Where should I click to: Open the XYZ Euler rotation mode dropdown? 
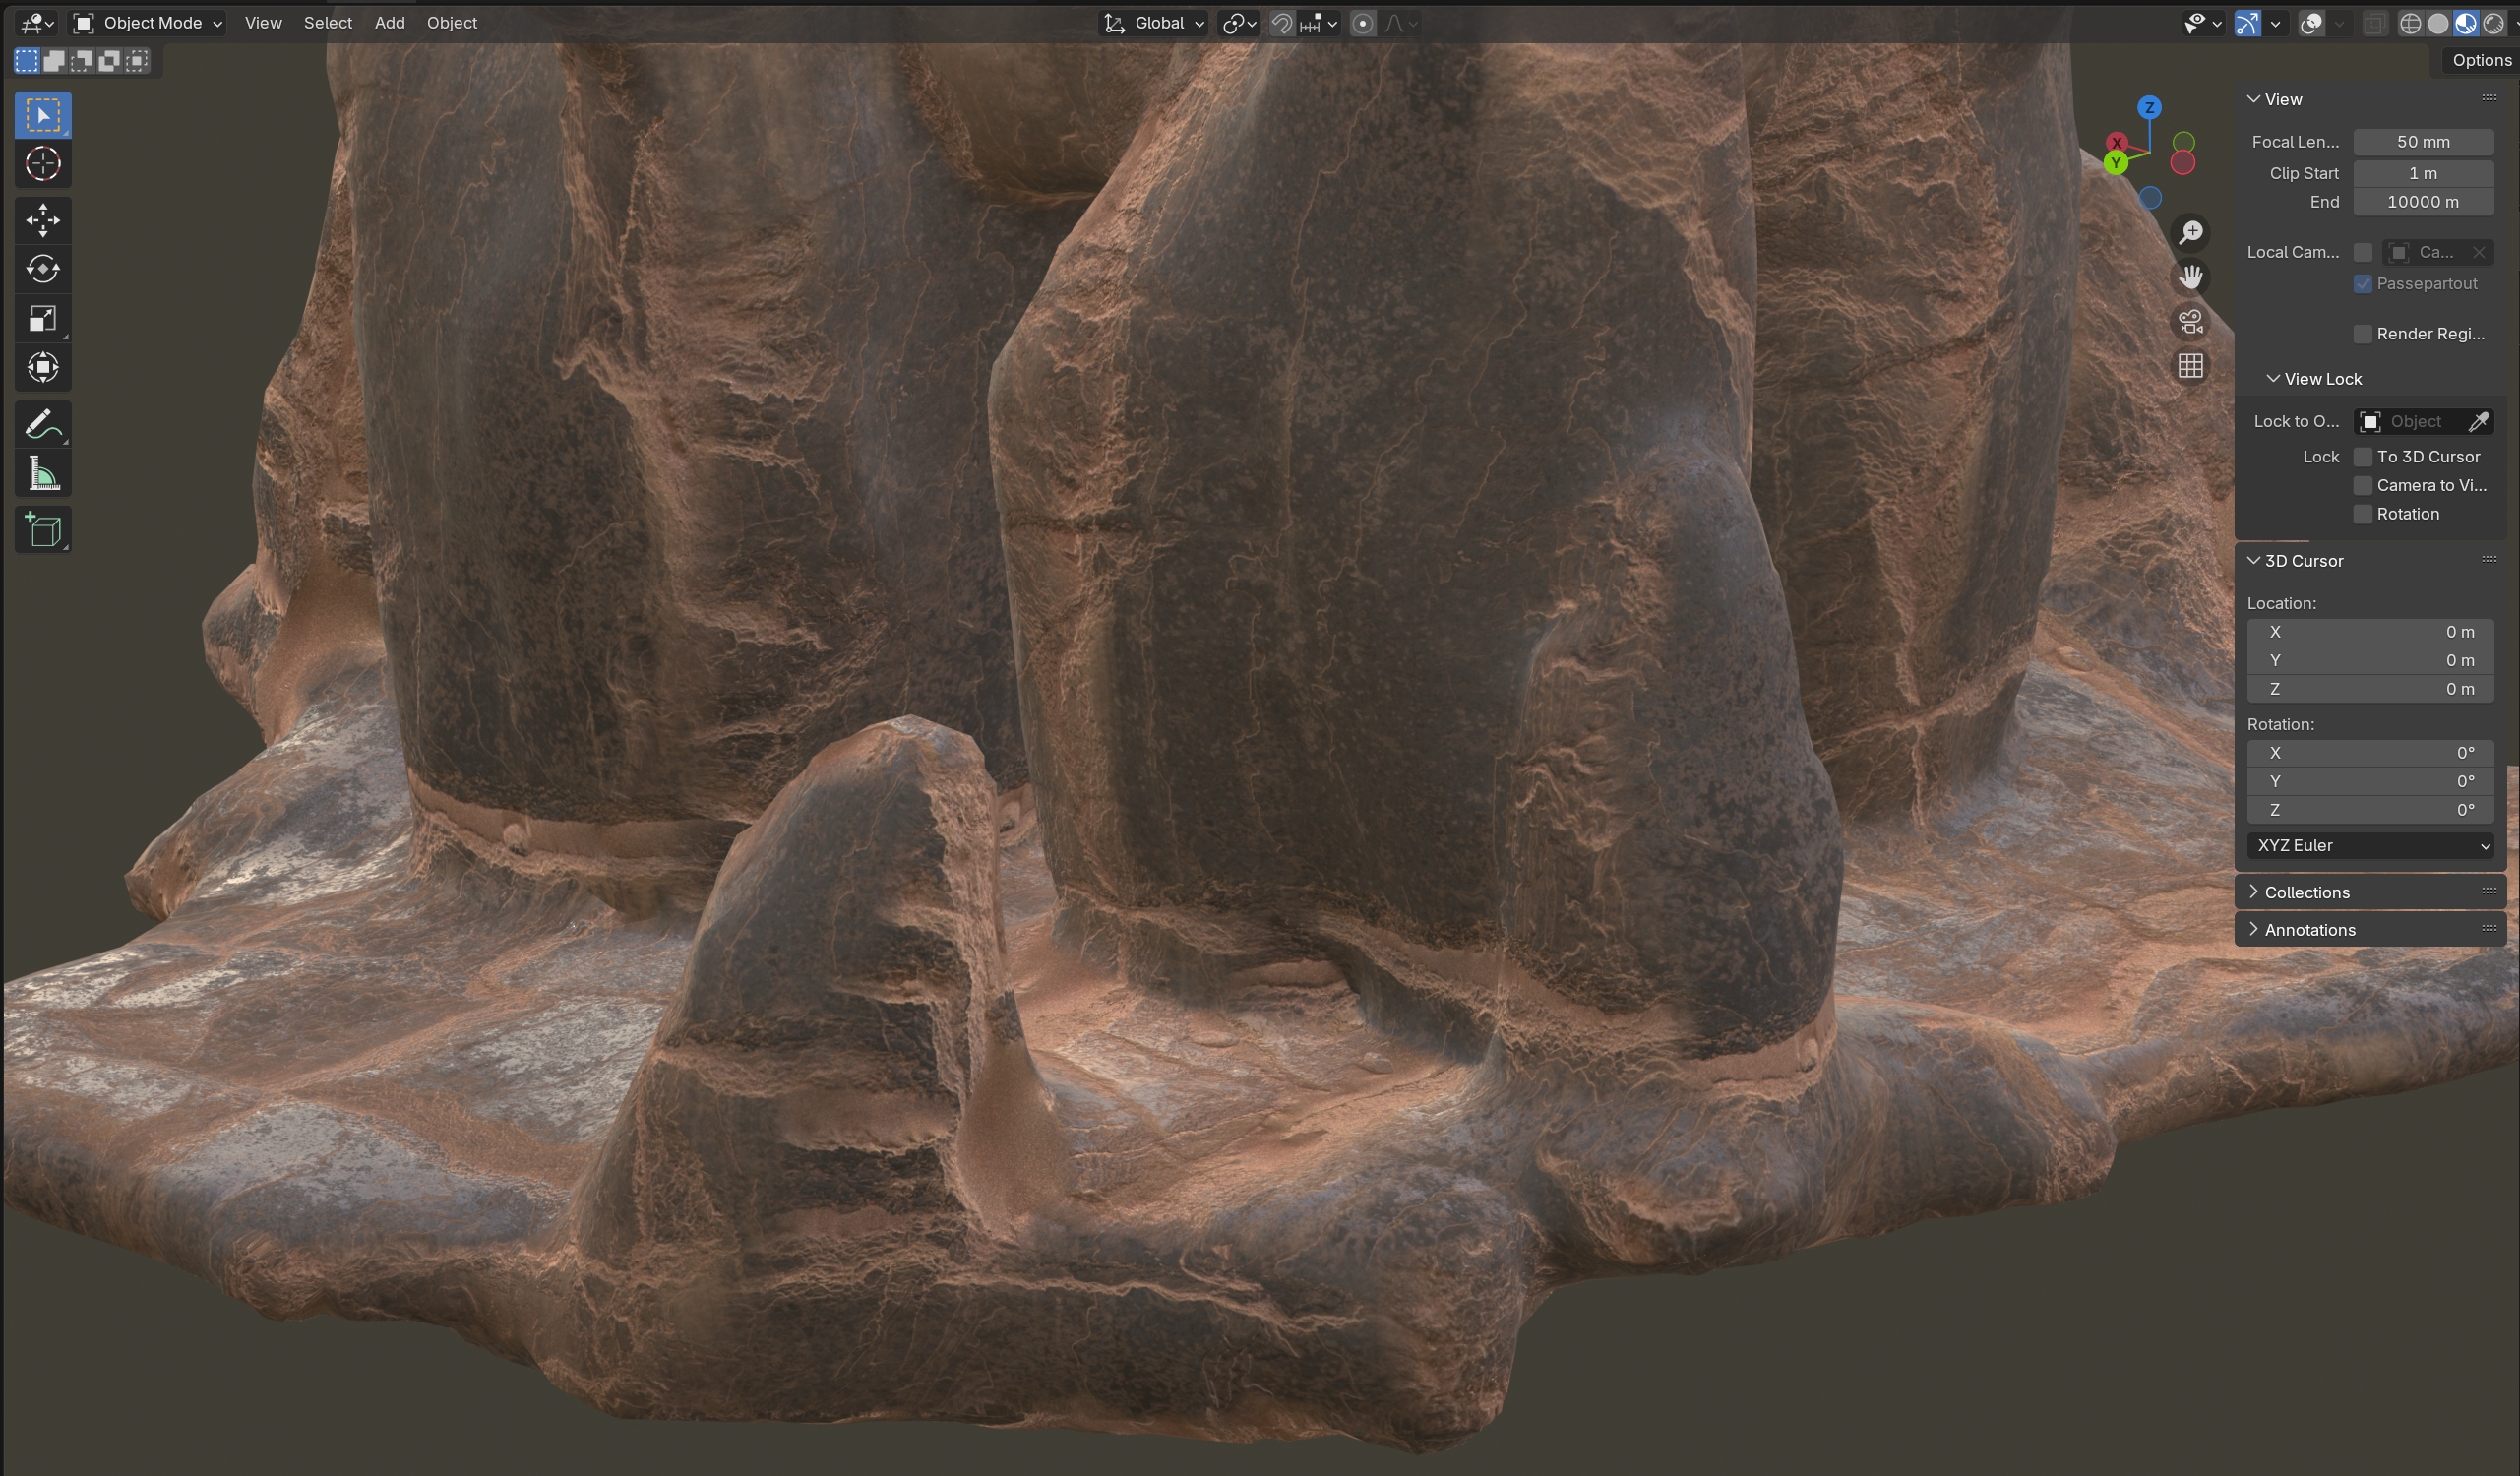2369,846
